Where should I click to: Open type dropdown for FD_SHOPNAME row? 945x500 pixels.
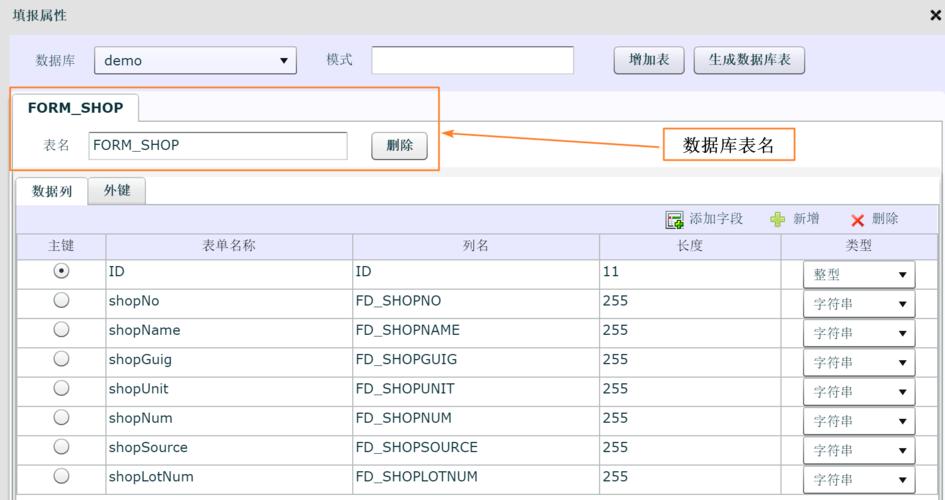(859, 333)
